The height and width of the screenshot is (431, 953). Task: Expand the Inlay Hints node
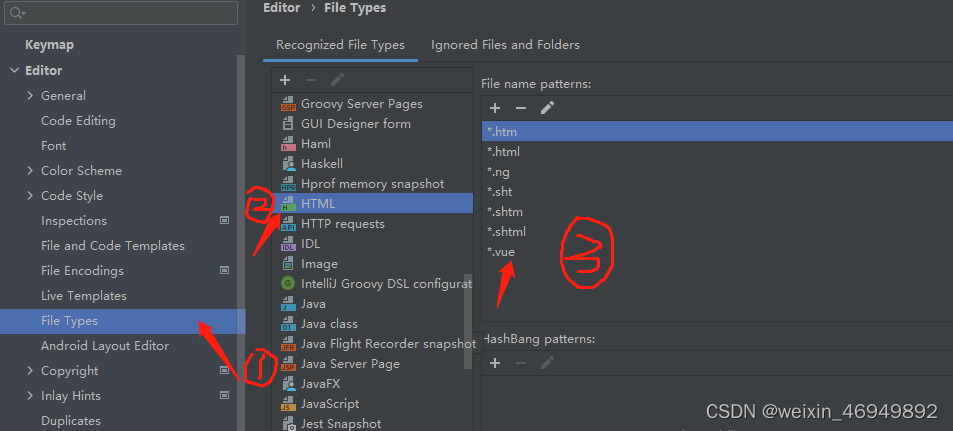[30, 396]
